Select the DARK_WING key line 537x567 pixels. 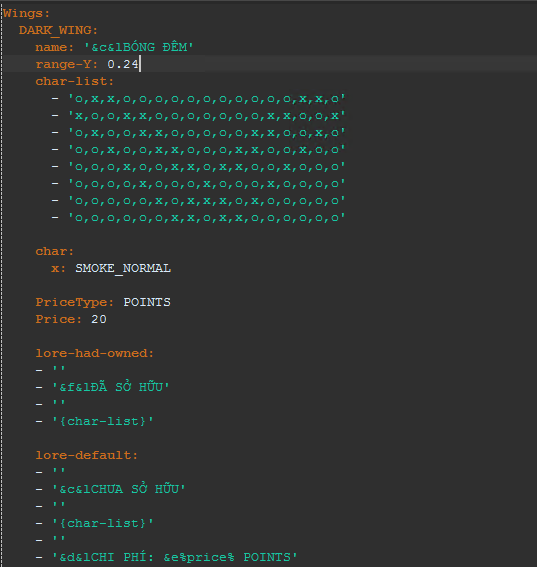pyautogui.click(x=58, y=30)
